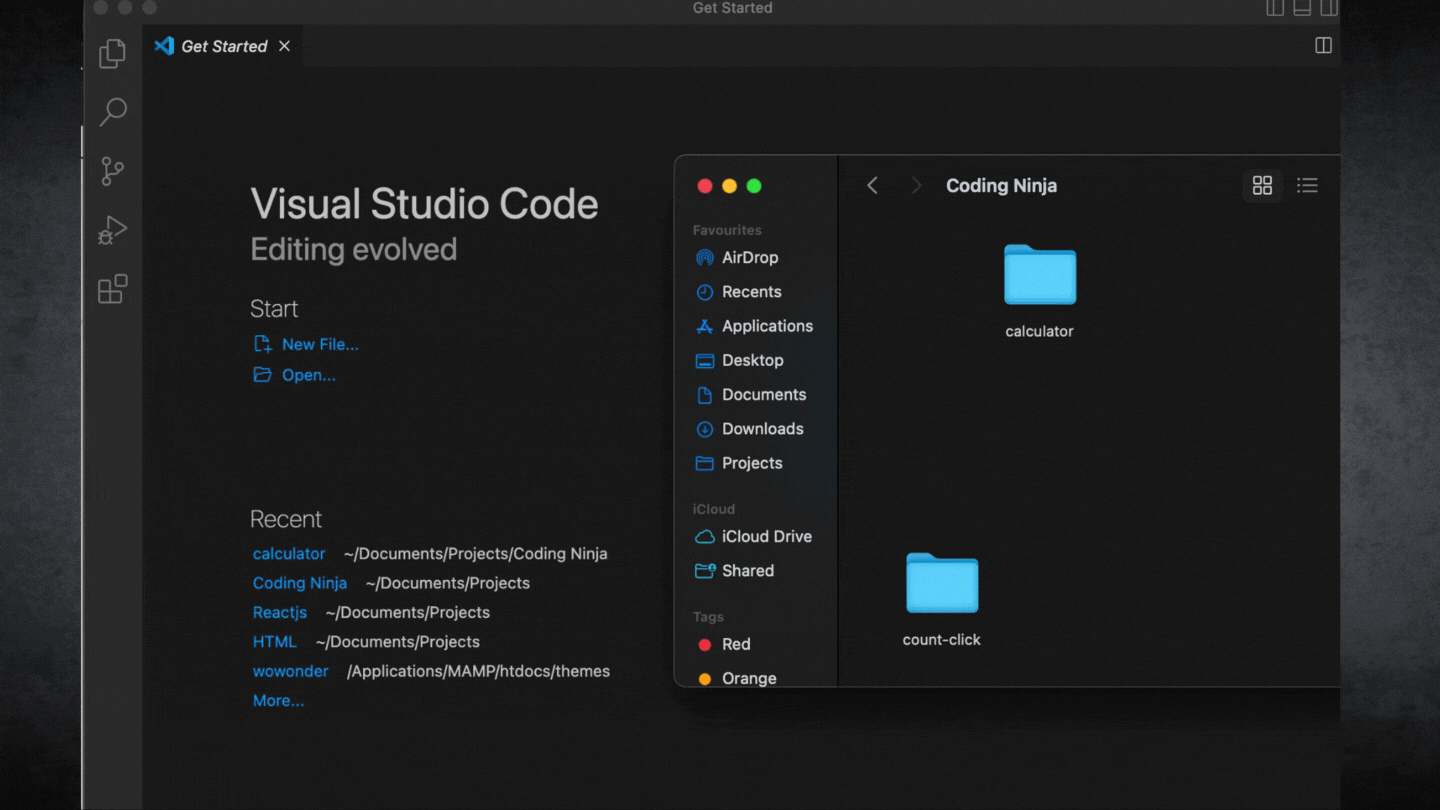Go forward in Finder window
The width and height of the screenshot is (1440, 810).
click(916, 186)
